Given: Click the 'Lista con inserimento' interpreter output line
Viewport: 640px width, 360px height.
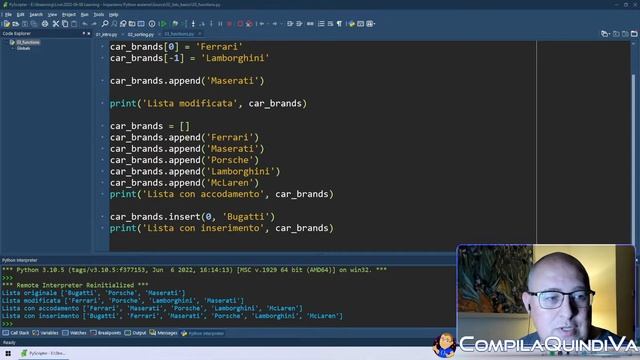Looking at the screenshot, I should 172,316.
